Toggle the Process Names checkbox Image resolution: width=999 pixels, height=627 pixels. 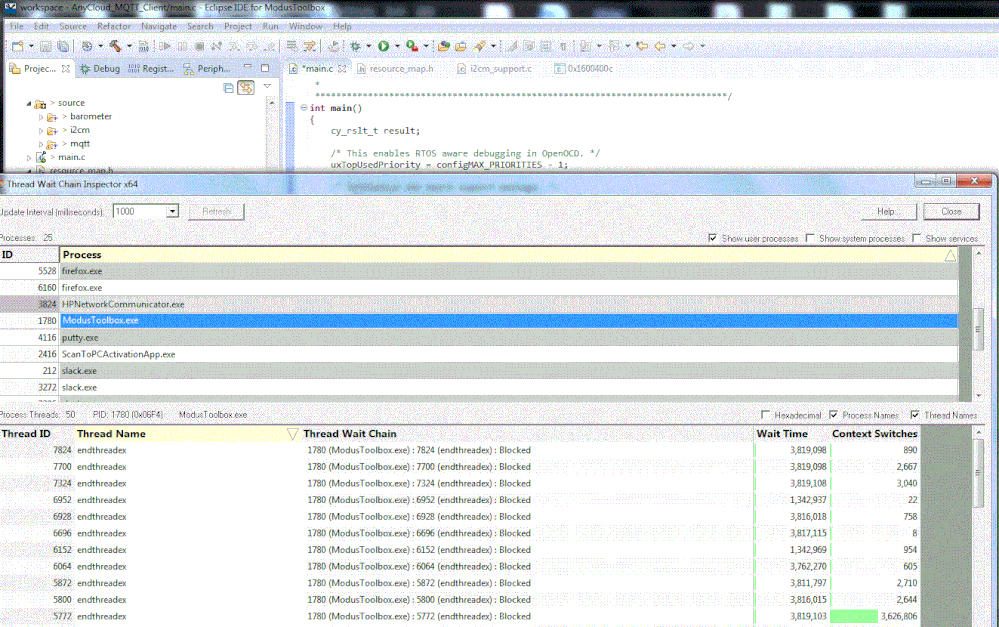(833, 415)
